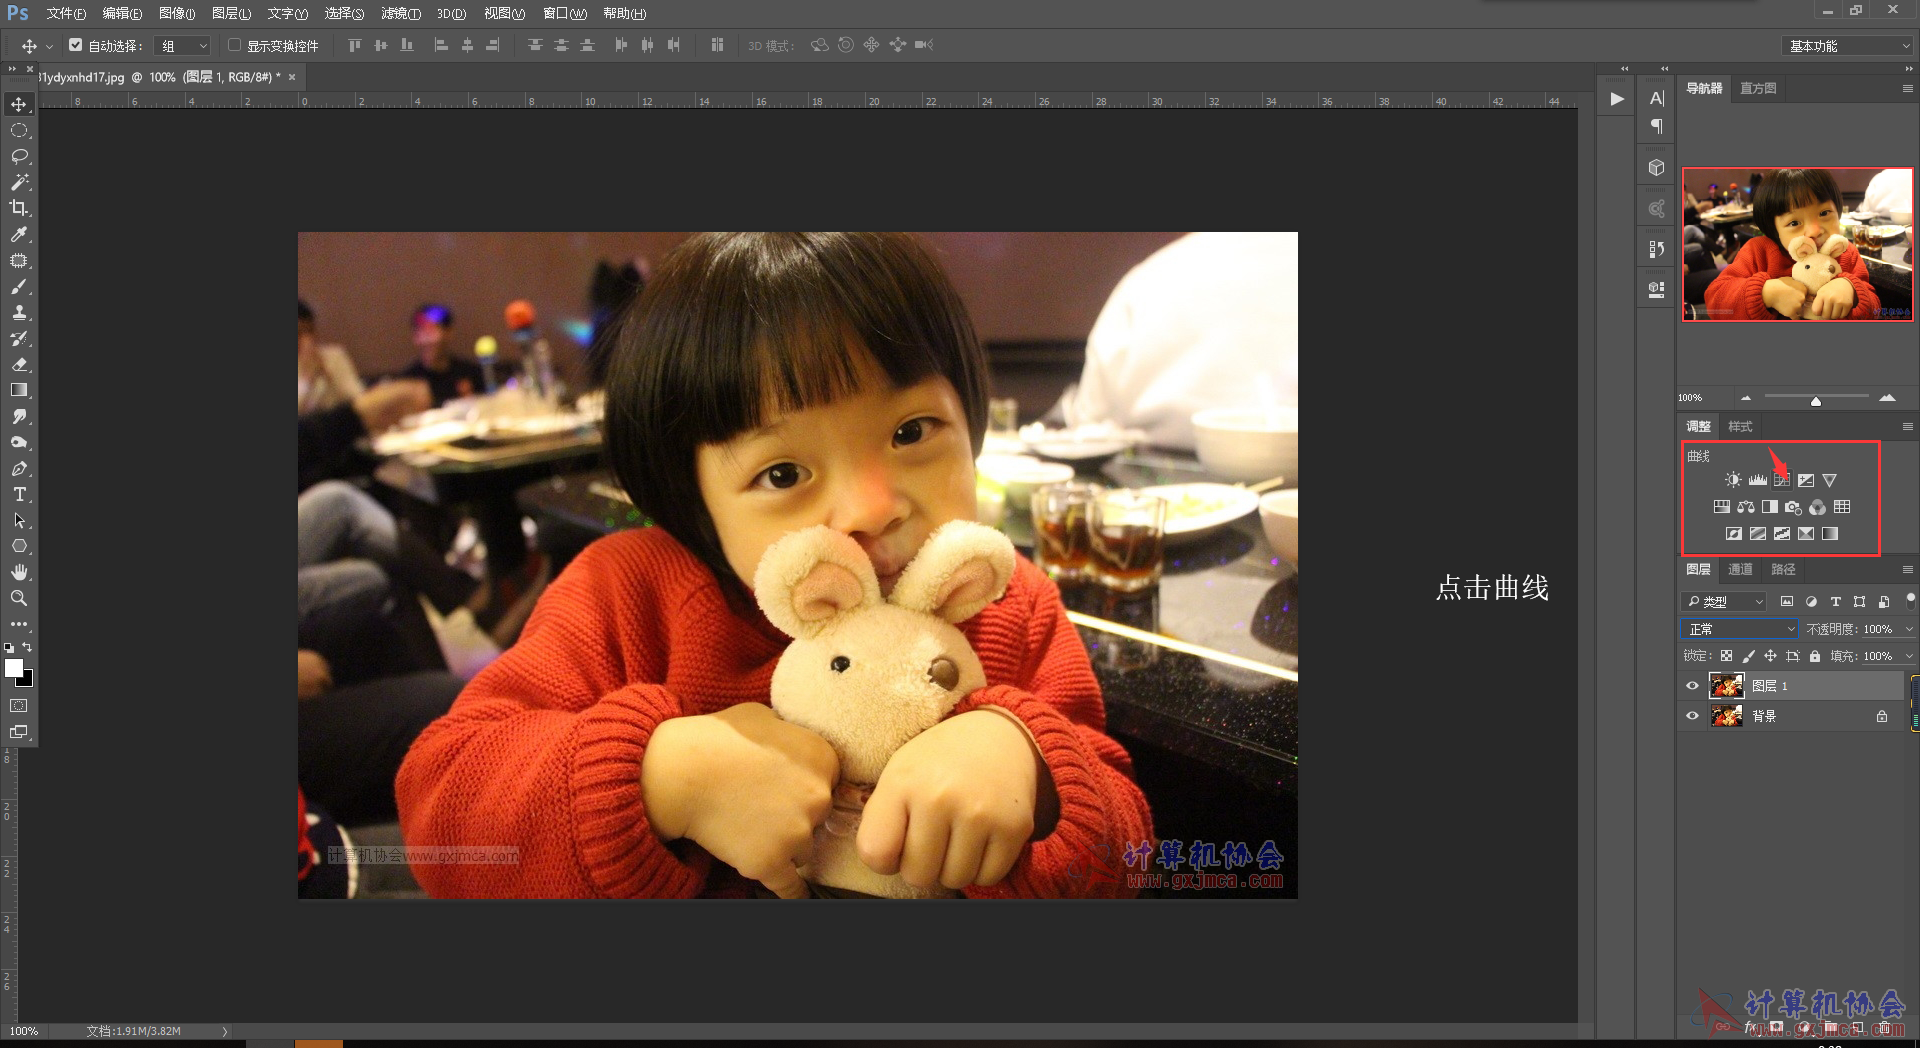
Task: Switch to the 直方图 tab
Action: (1758, 88)
